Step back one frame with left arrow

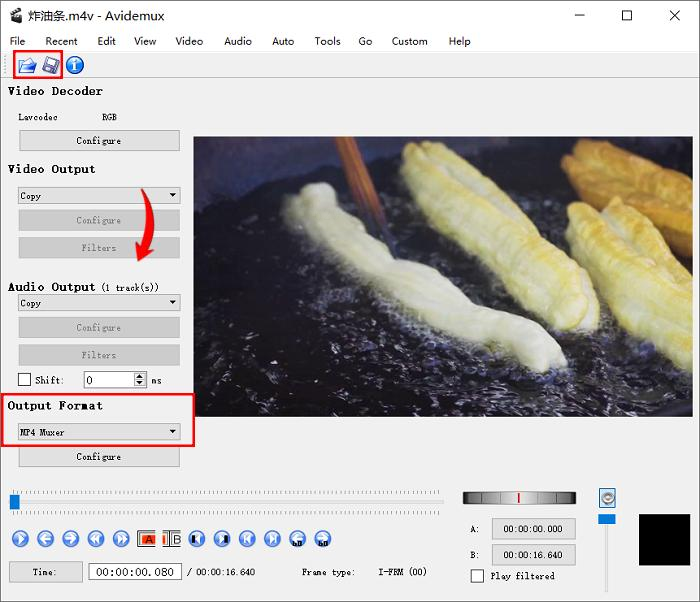tap(45, 539)
